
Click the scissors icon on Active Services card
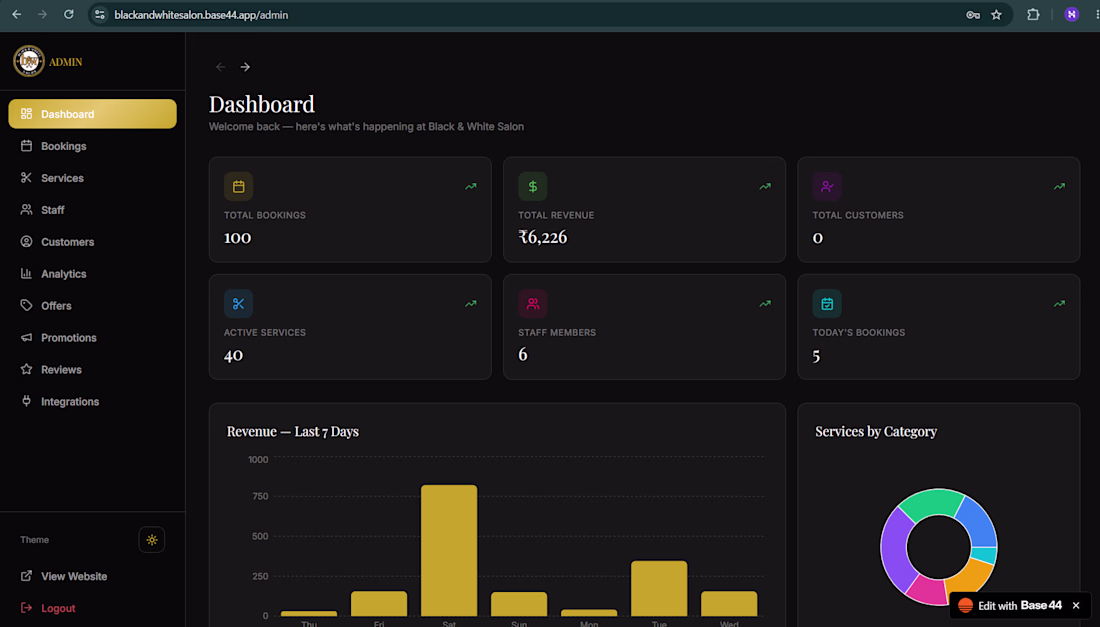point(239,304)
